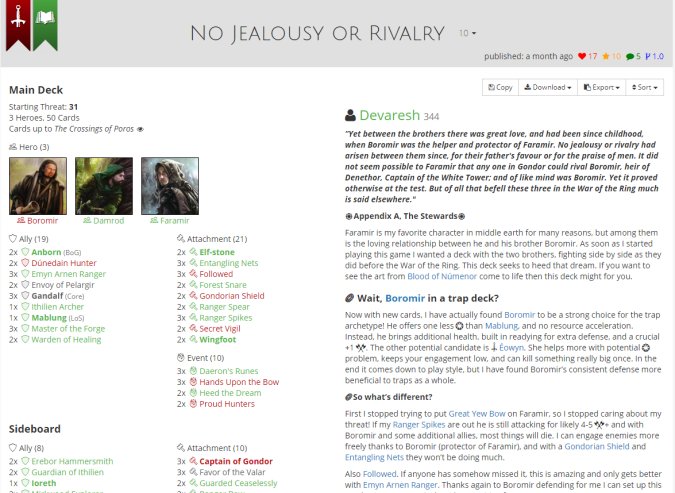The image size is (675, 493).
Task: Click attachment icon beside Followed in deck list
Action: pos(193,274)
